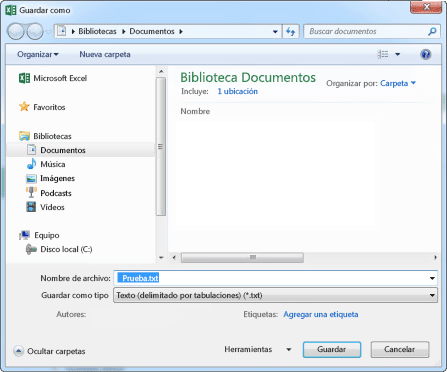Click the Autores label field

coord(71,314)
